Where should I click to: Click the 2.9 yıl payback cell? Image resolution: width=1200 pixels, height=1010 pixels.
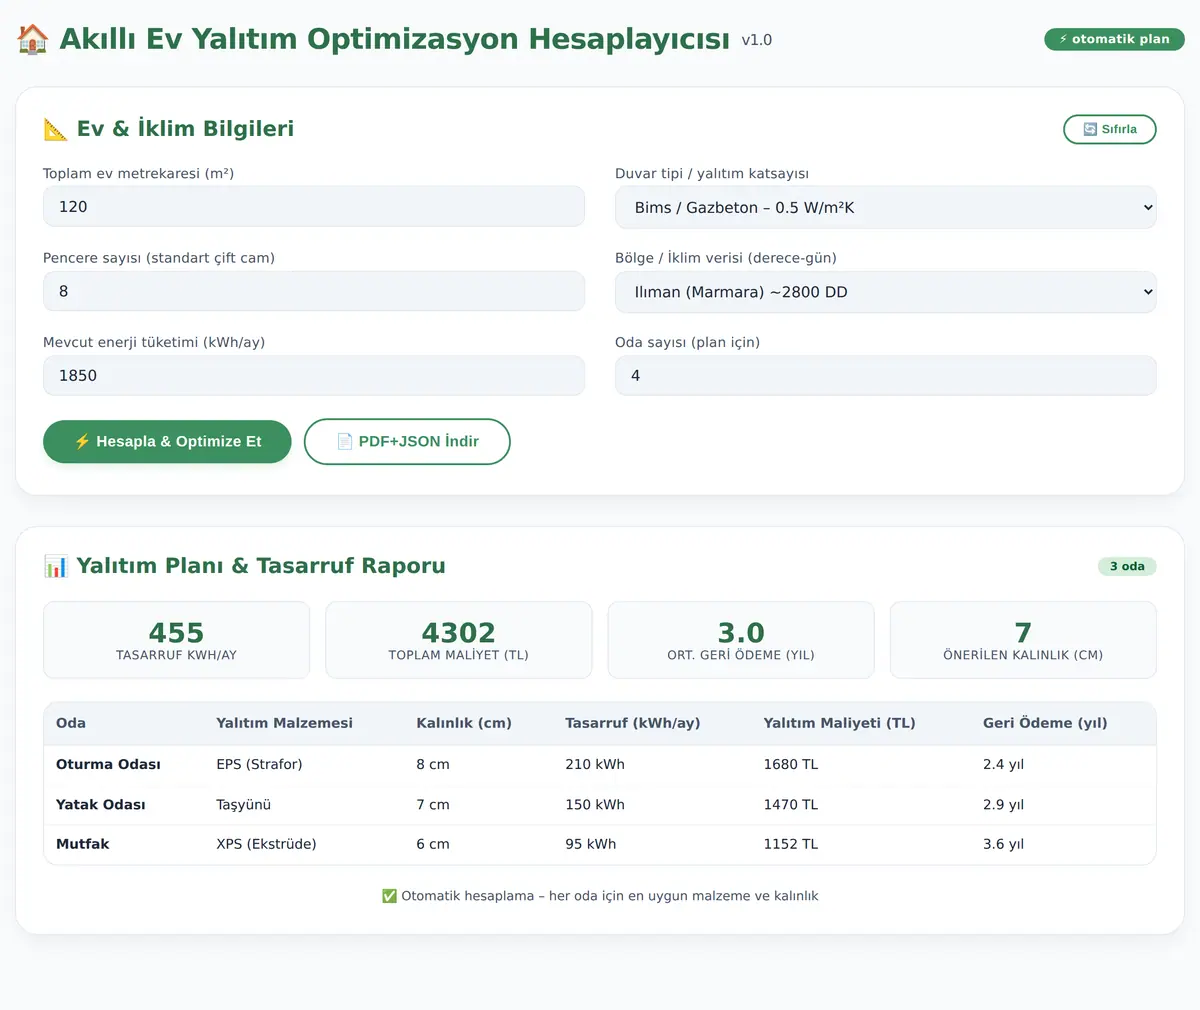point(1003,804)
